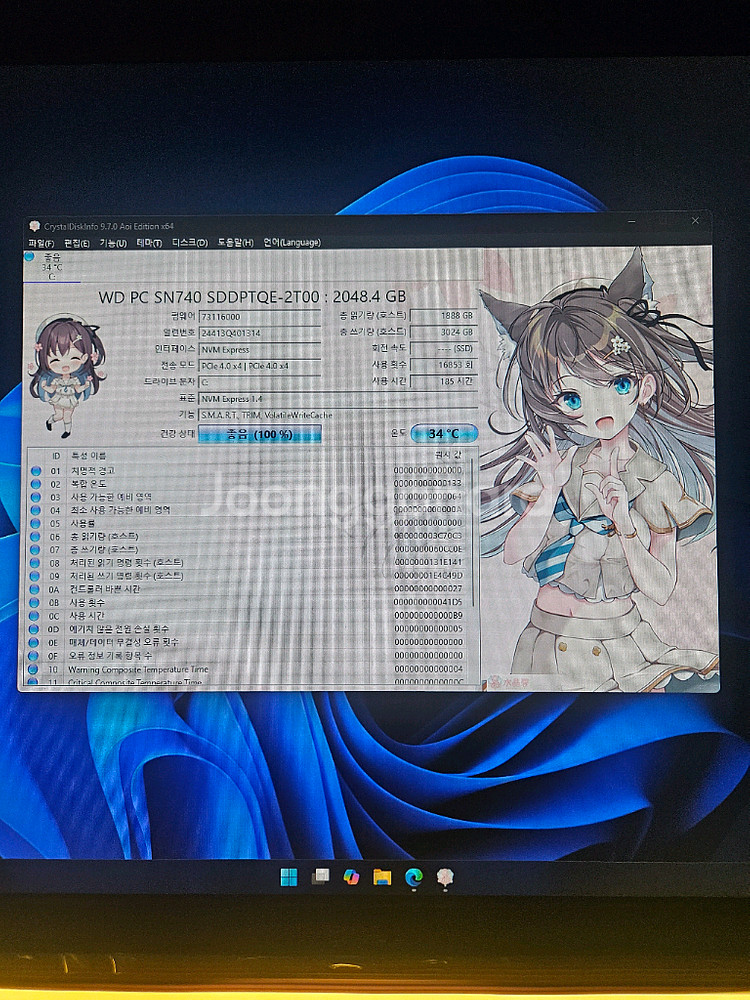
Task: Click the interface field NVM Express
Action: (x=259, y=349)
